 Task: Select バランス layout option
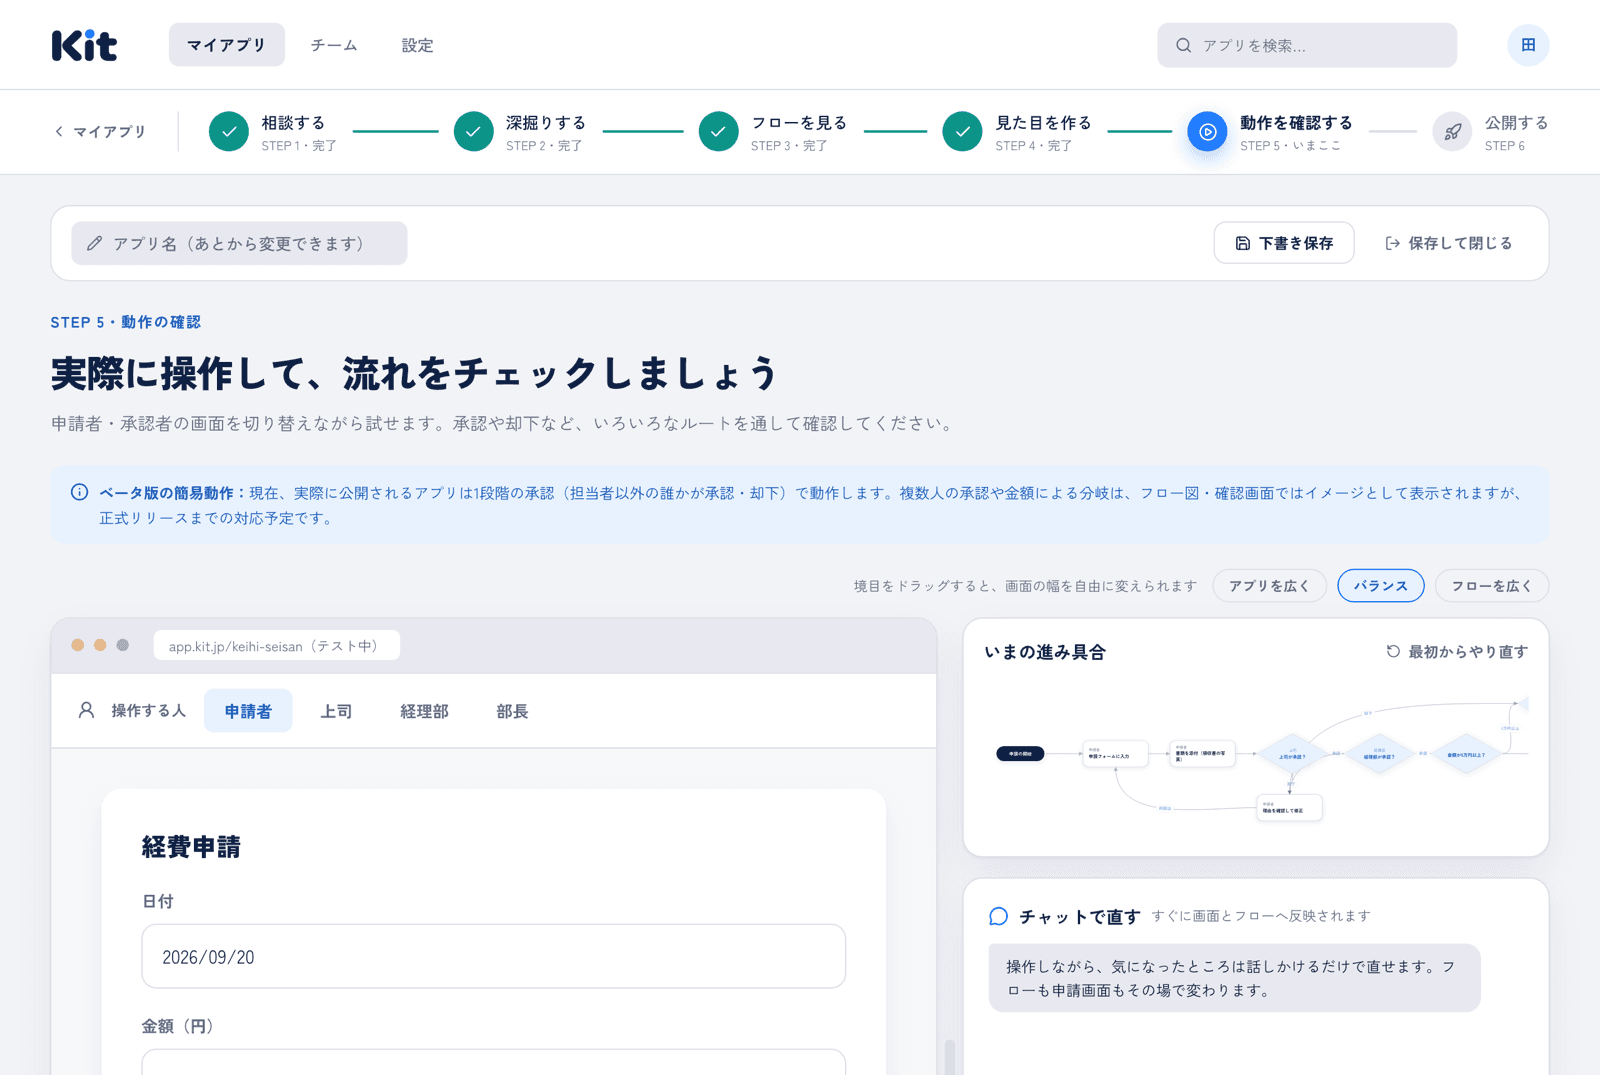(x=1381, y=586)
